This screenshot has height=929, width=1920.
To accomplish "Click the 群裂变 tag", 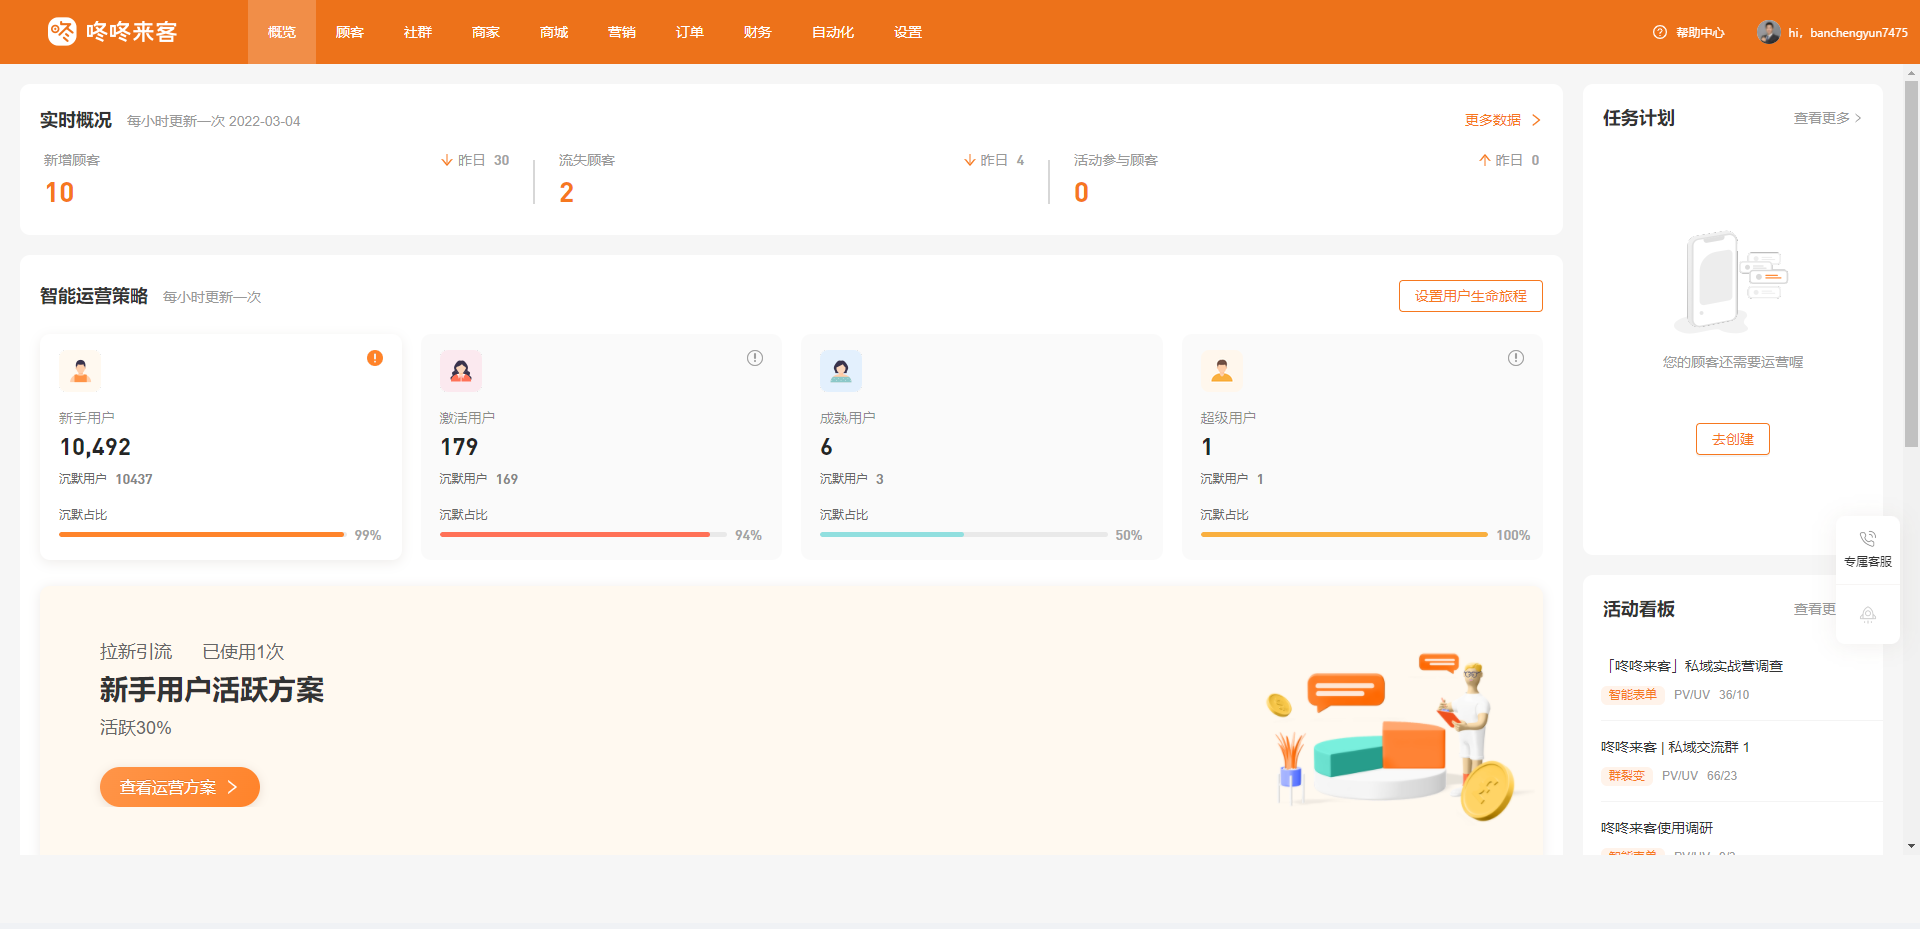I will (1626, 776).
